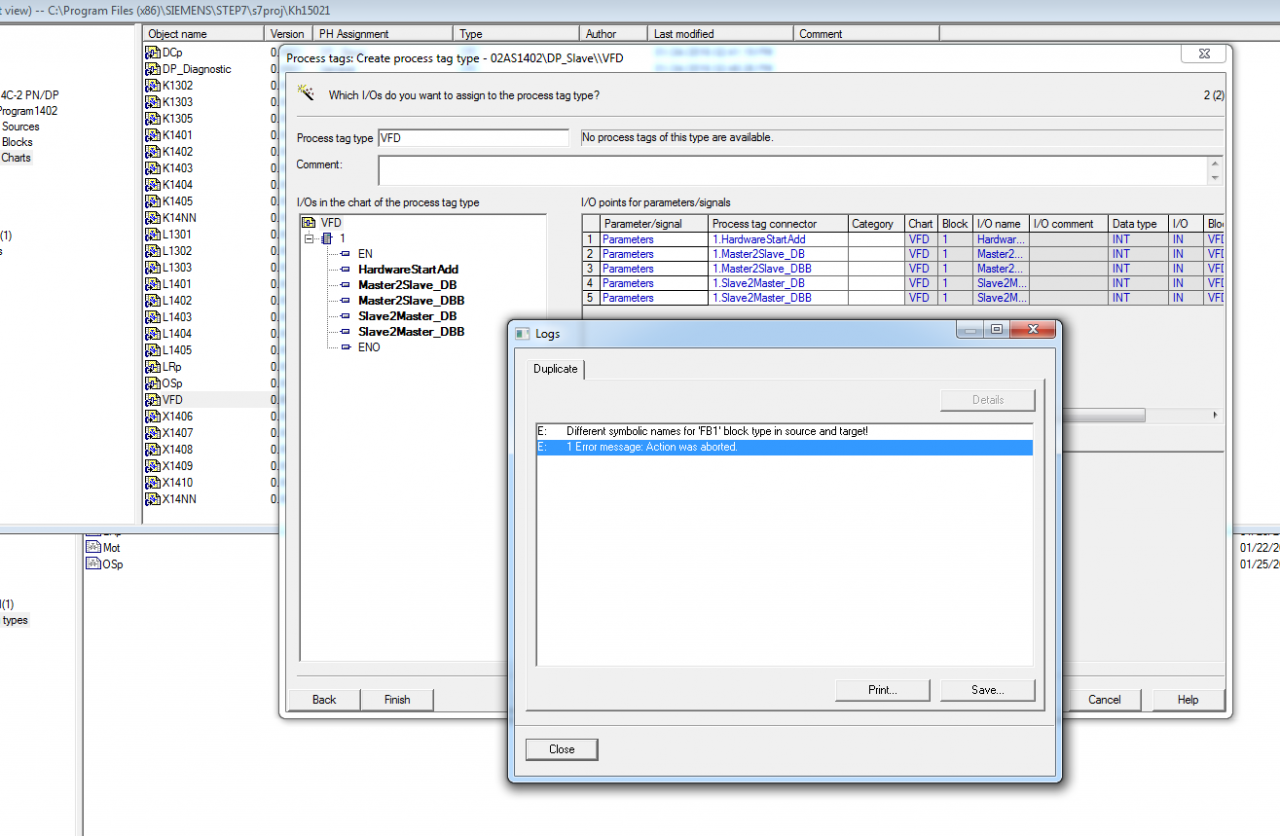Click the VFD root chart icon in tree
Image resolution: width=1280 pixels, height=836 pixels.
coord(308,222)
